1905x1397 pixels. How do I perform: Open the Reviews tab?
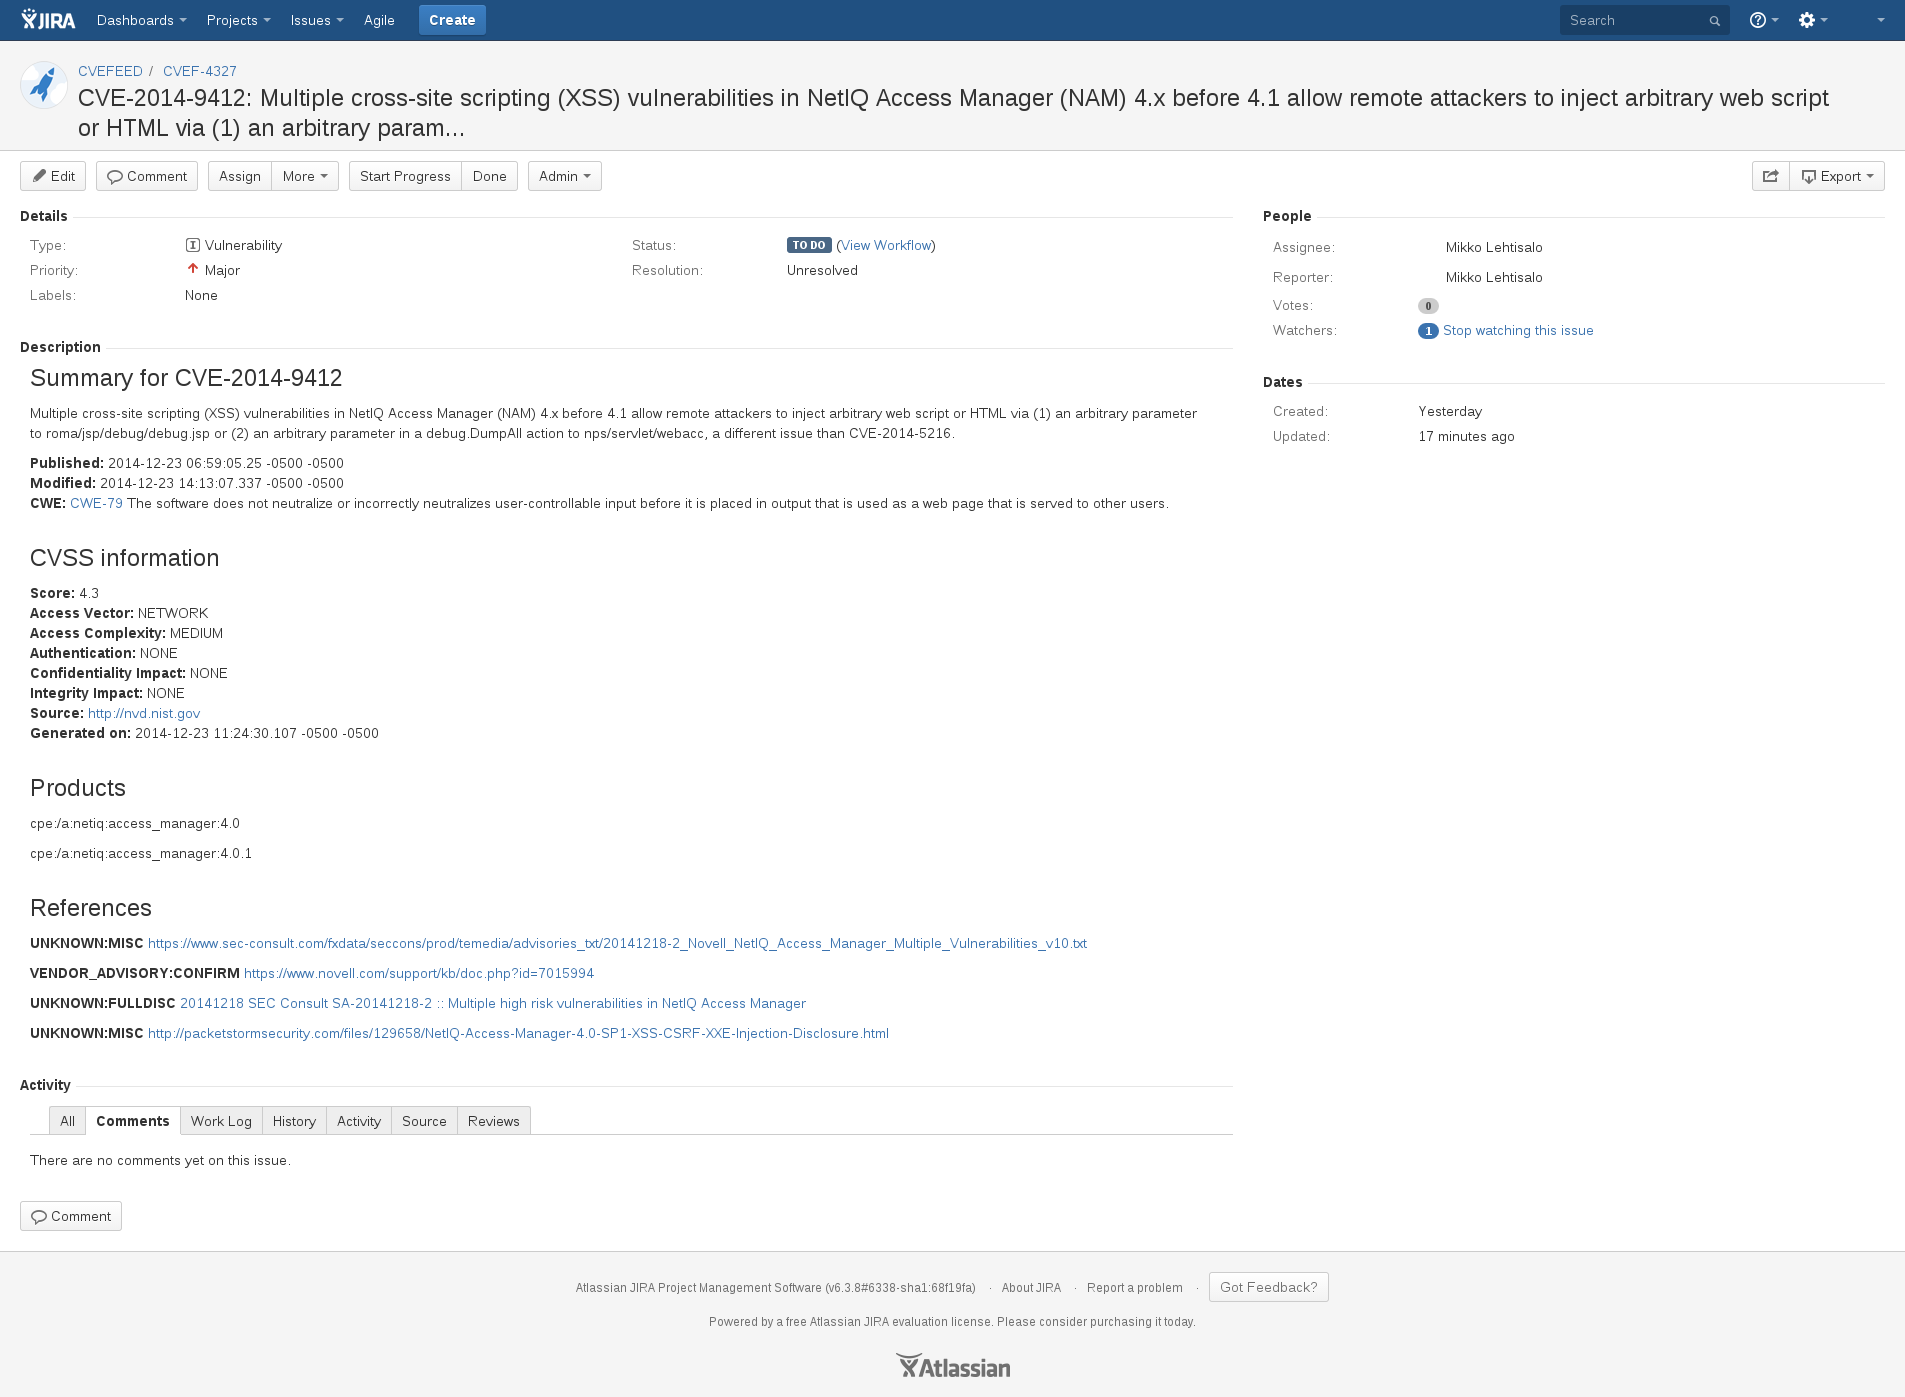(494, 1121)
